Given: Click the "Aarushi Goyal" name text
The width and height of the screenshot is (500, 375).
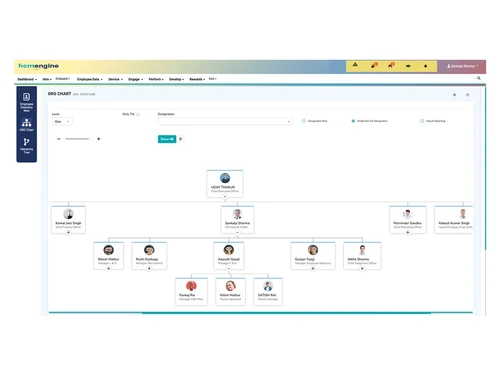Looking at the screenshot, I should [x=229, y=259].
